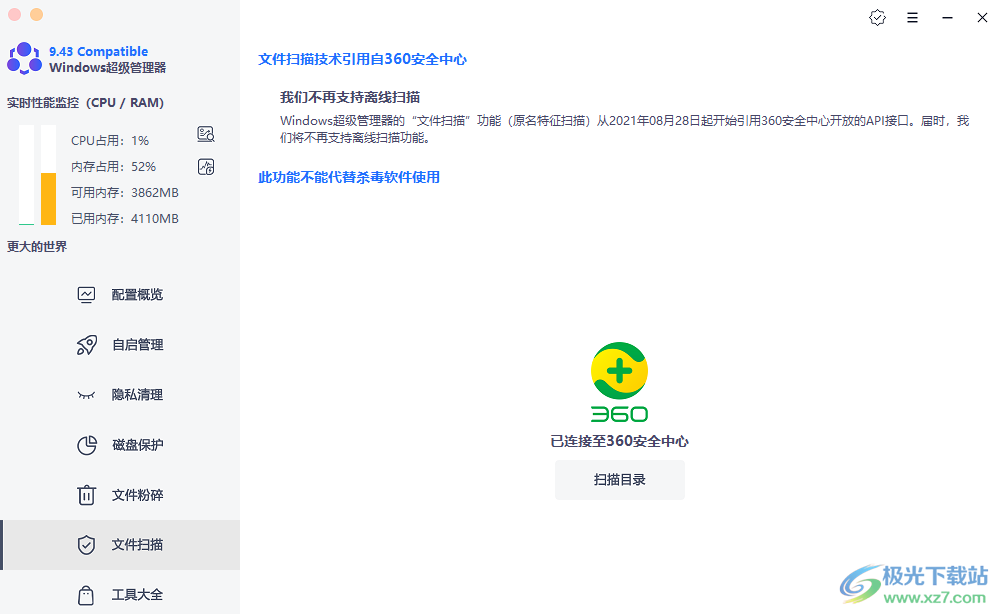
Task: Open the hamburger menu in title bar
Action: point(912,18)
